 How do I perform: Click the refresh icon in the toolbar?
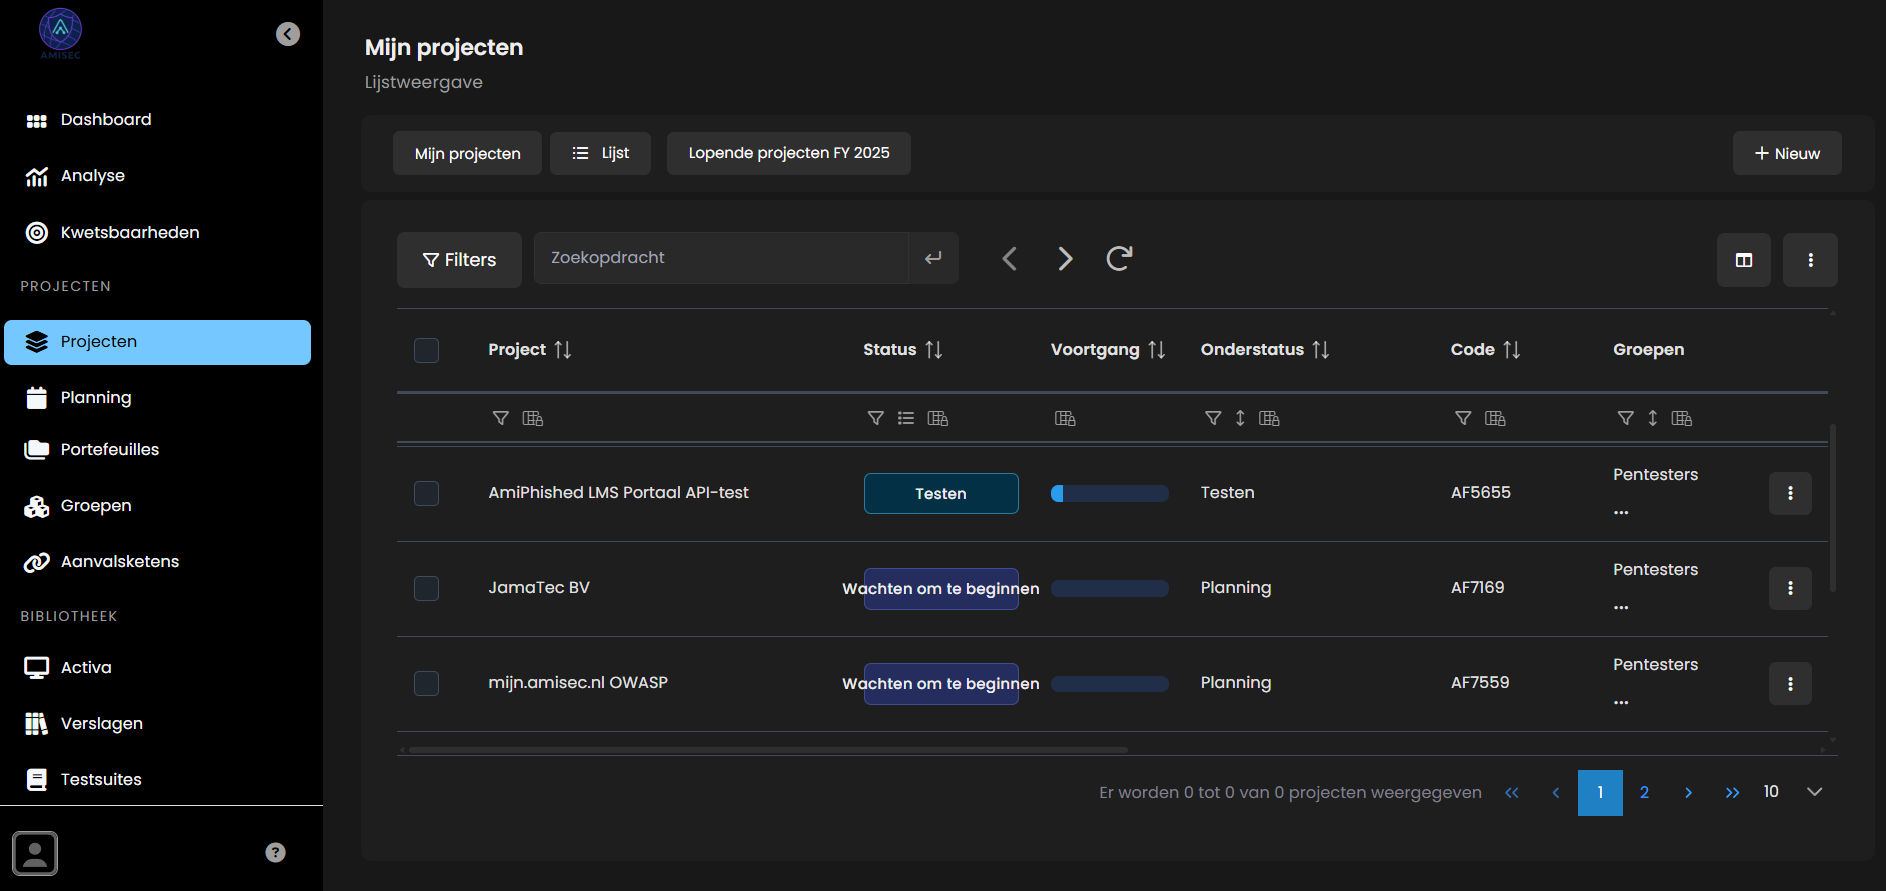click(x=1119, y=259)
